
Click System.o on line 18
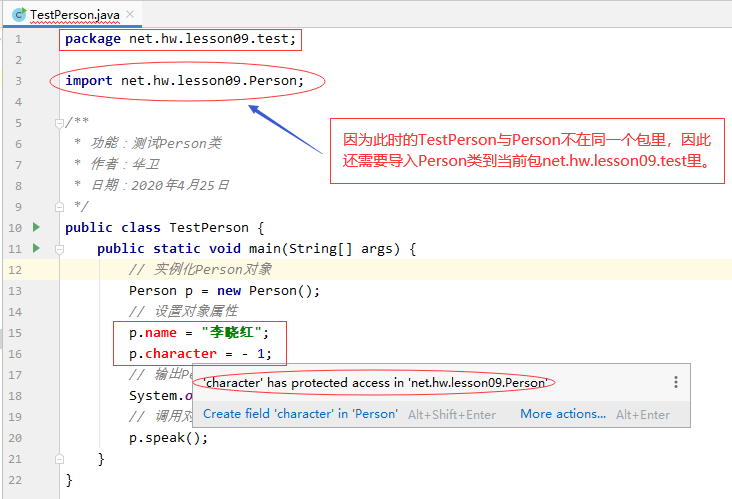pos(161,396)
